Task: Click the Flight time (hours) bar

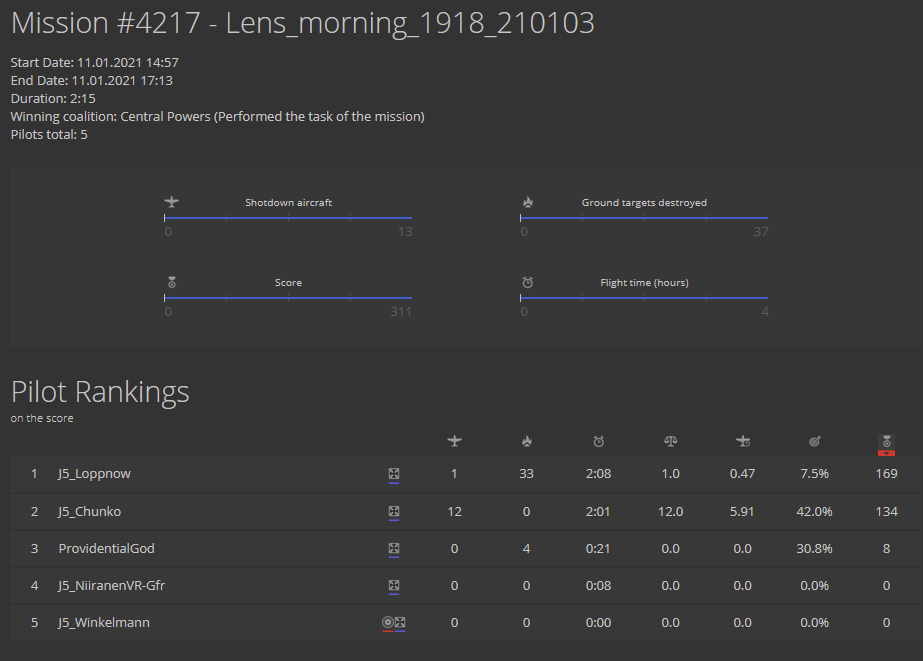Action: 644,297
